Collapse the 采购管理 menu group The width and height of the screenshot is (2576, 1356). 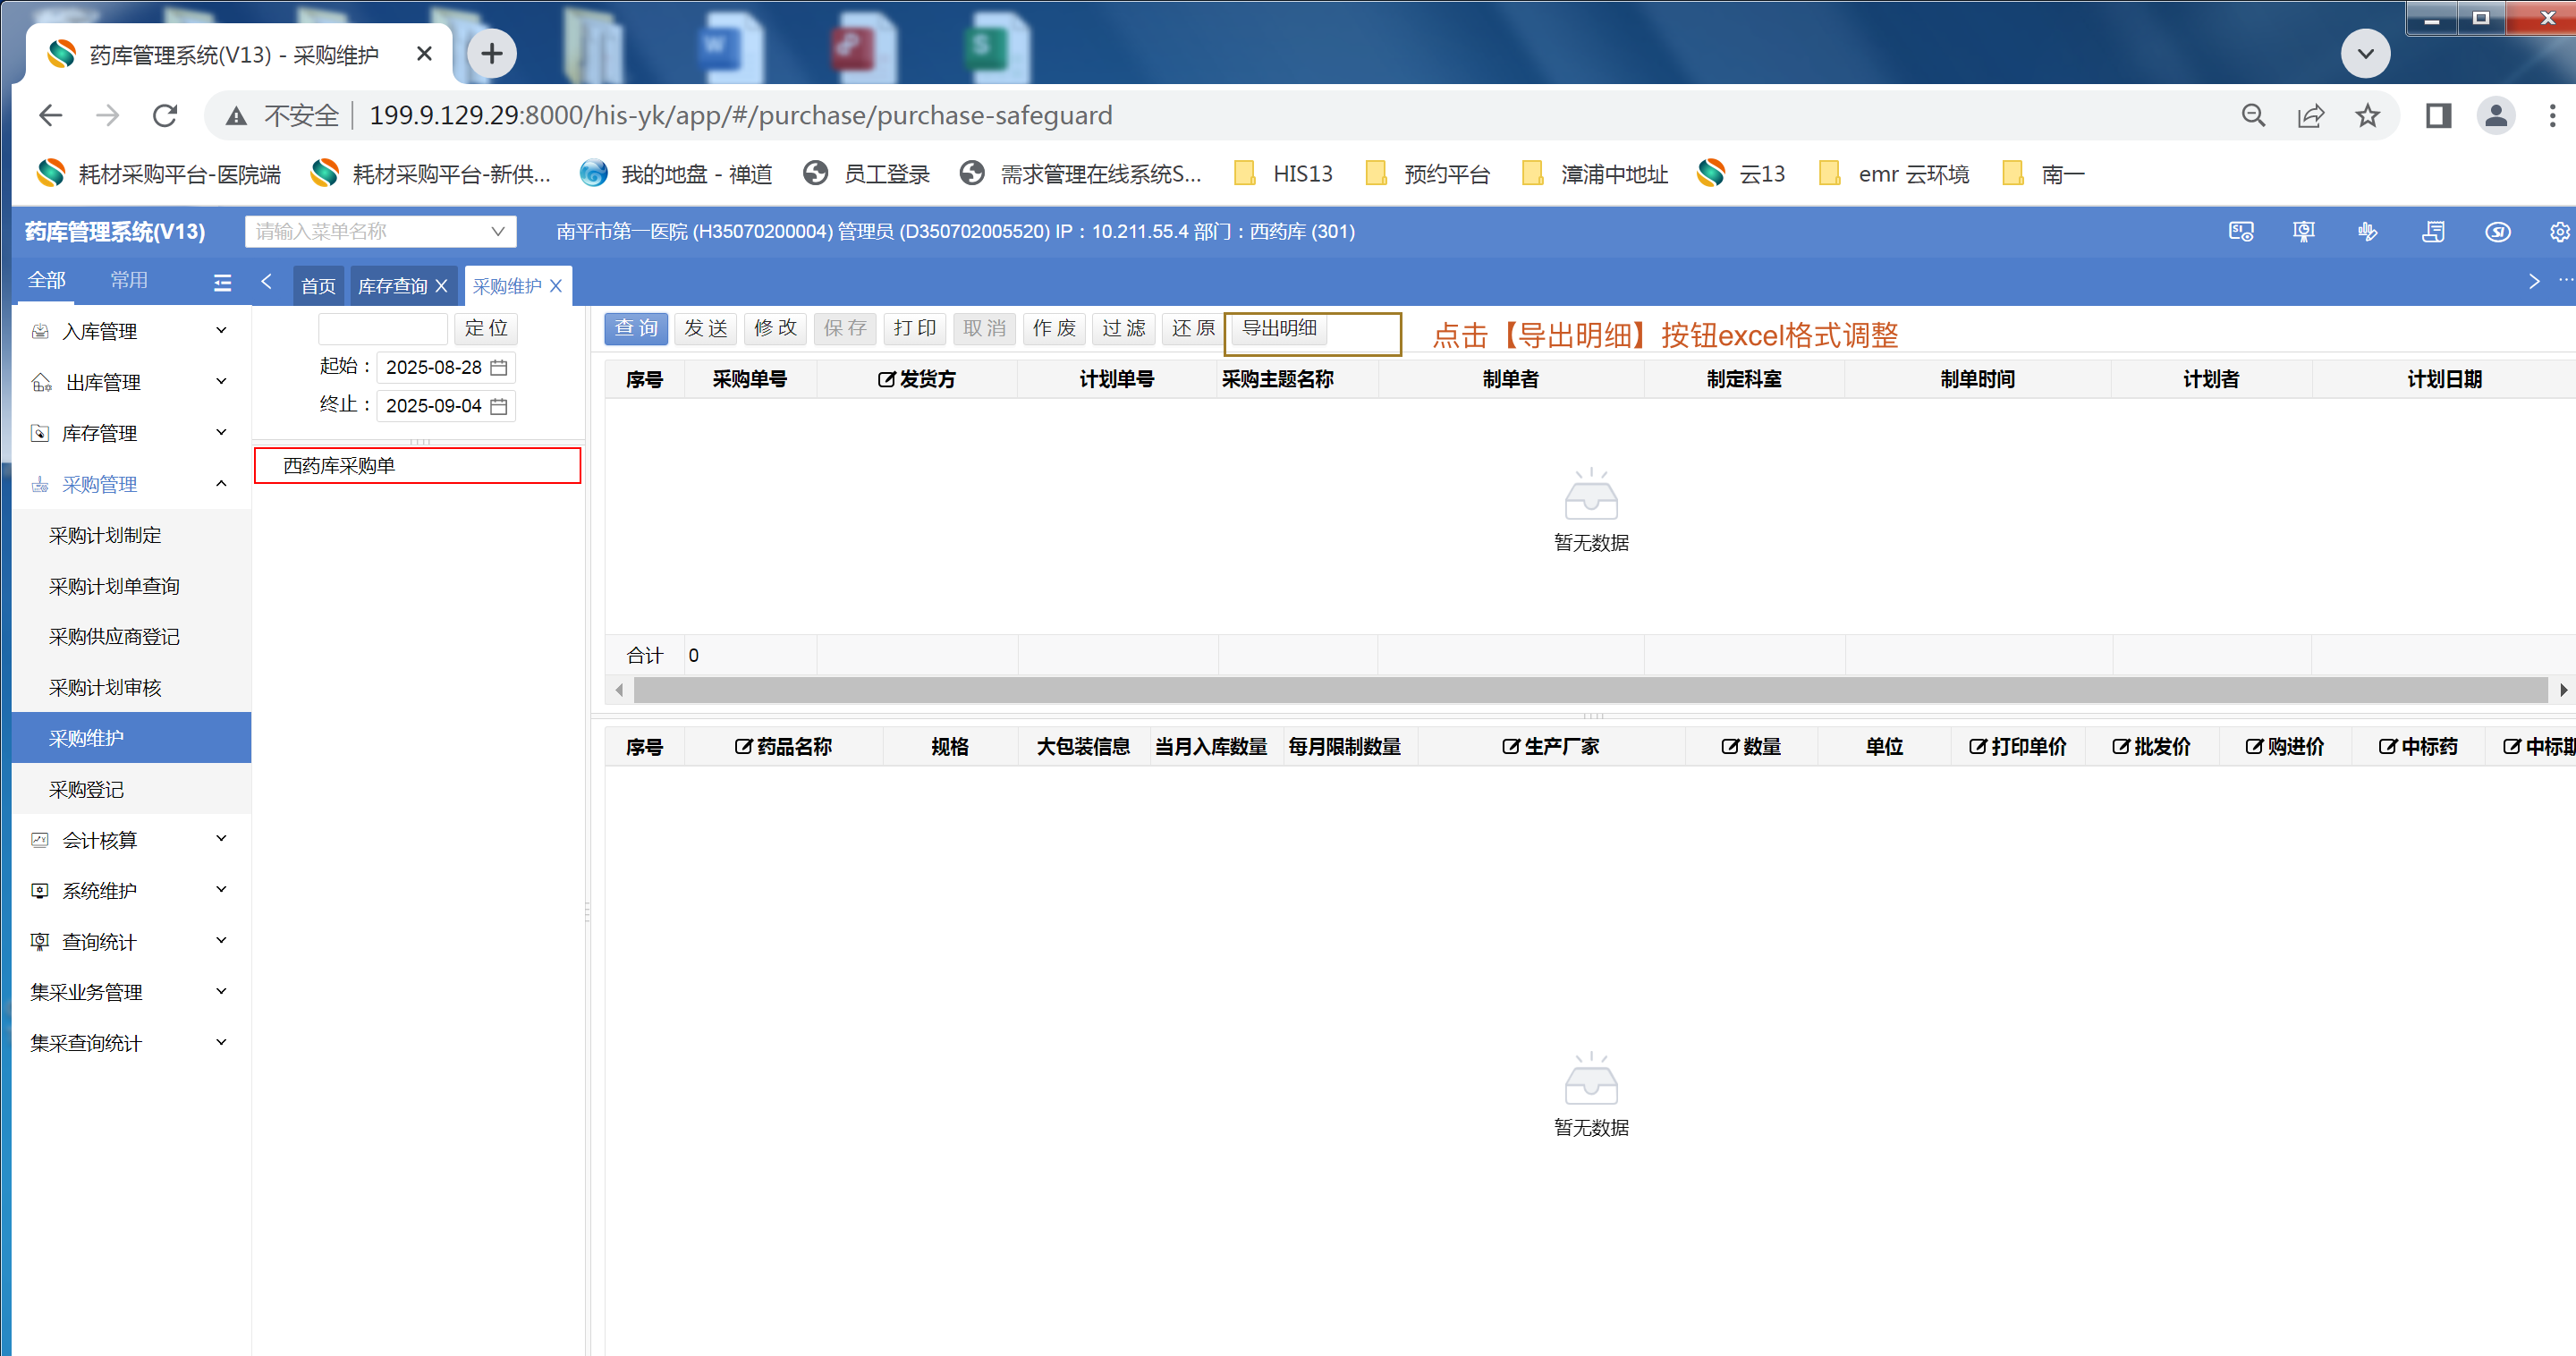pos(130,484)
